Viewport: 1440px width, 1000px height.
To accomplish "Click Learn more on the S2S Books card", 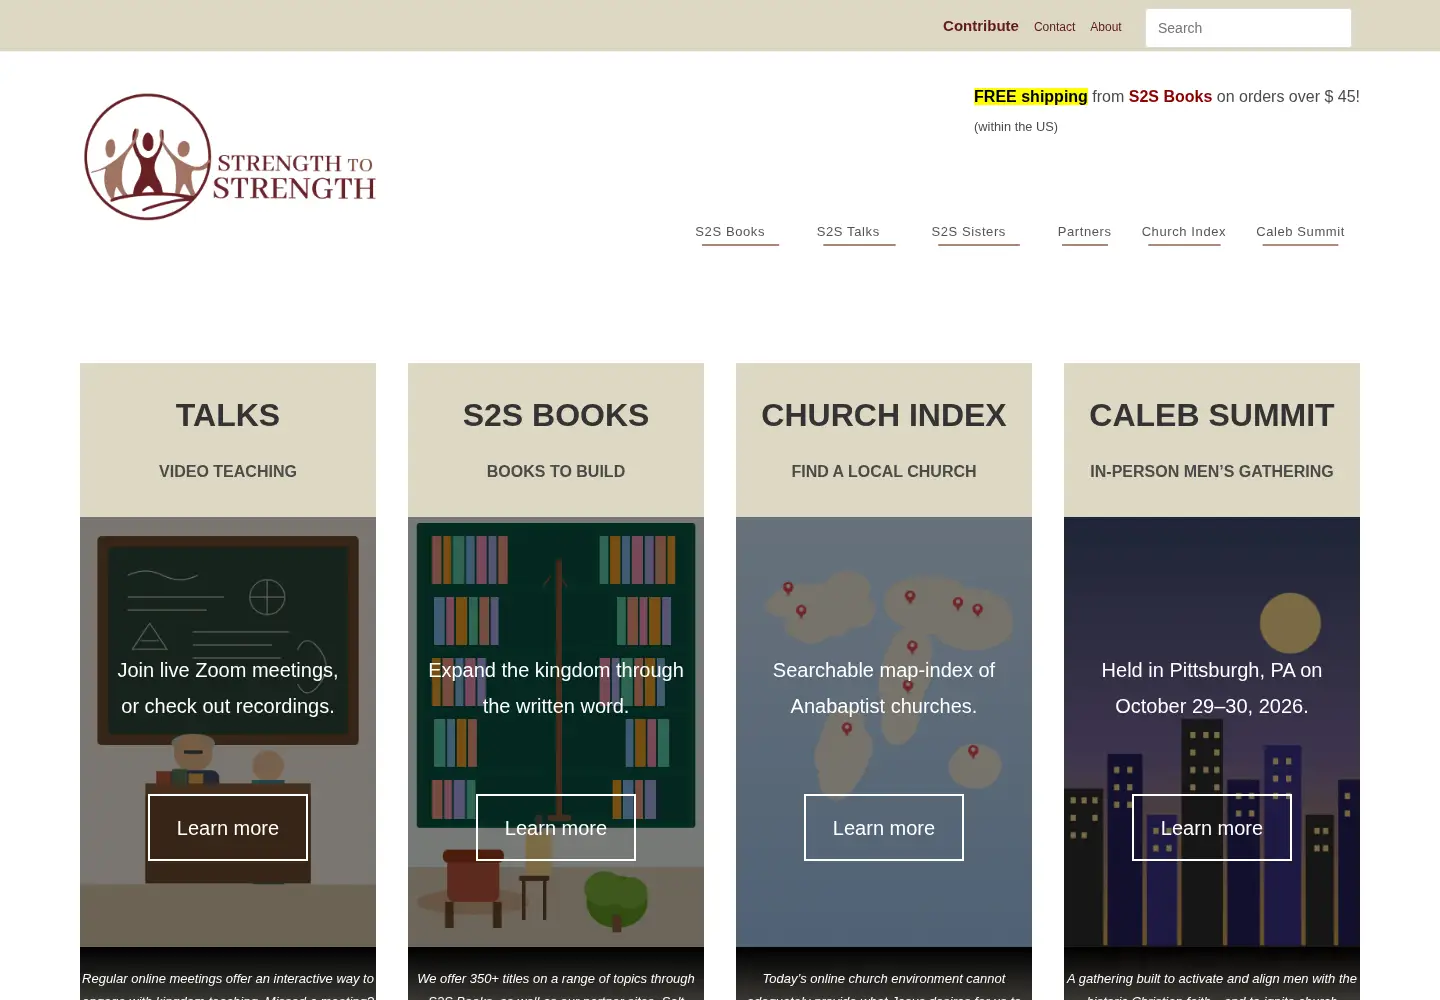I will tap(556, 828).
